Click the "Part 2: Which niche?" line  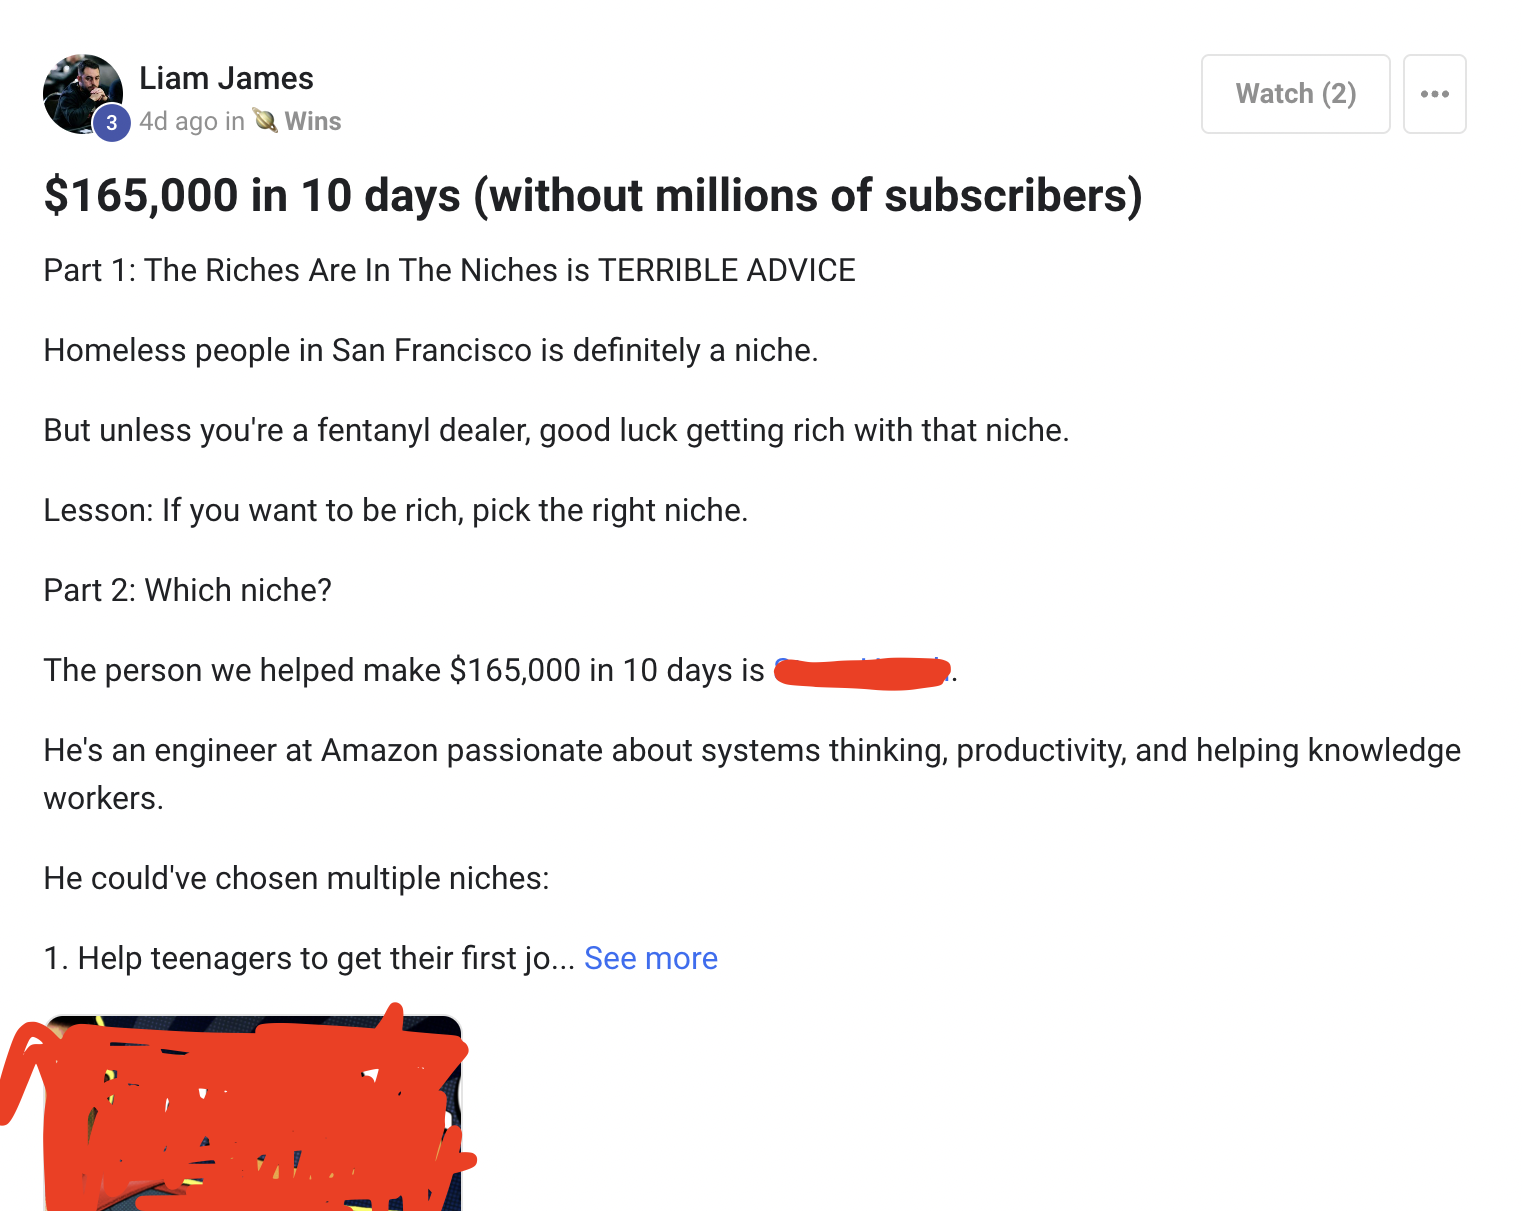point(187,590)
